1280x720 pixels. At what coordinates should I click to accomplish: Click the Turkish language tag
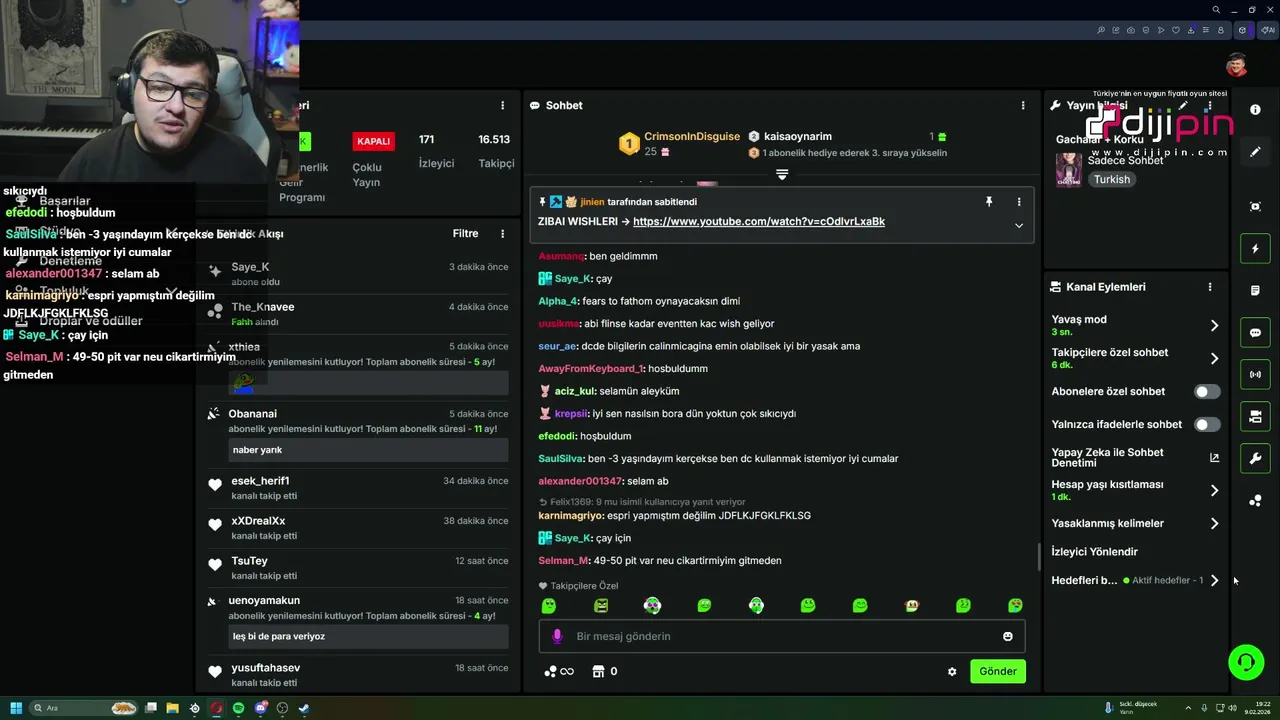coord(1111,180)
